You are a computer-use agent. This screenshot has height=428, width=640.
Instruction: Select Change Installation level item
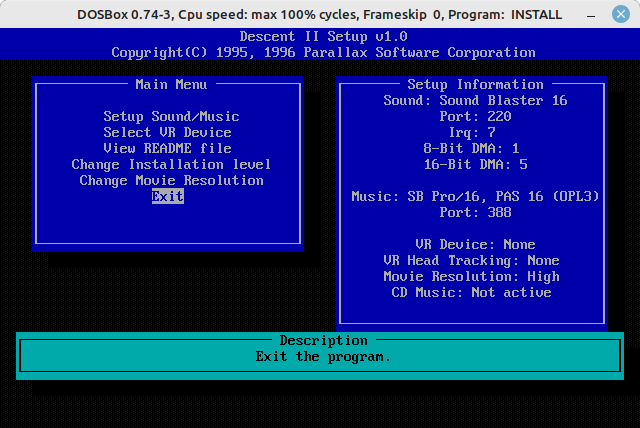click(171, 164)
